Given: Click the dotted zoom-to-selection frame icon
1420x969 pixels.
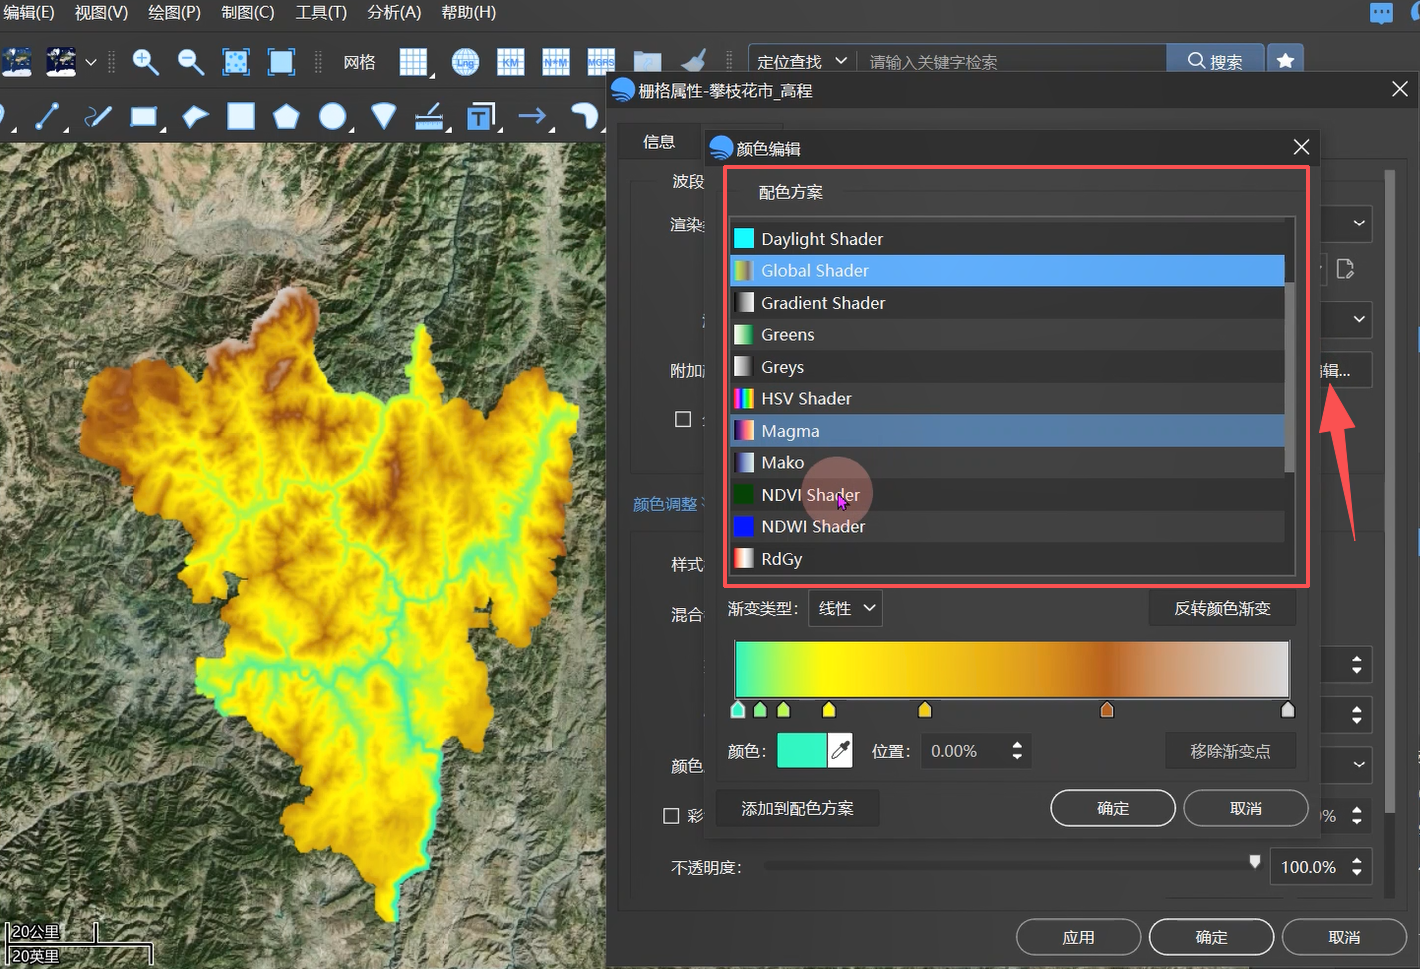Looking at the screenshot, I should [236, 62].
